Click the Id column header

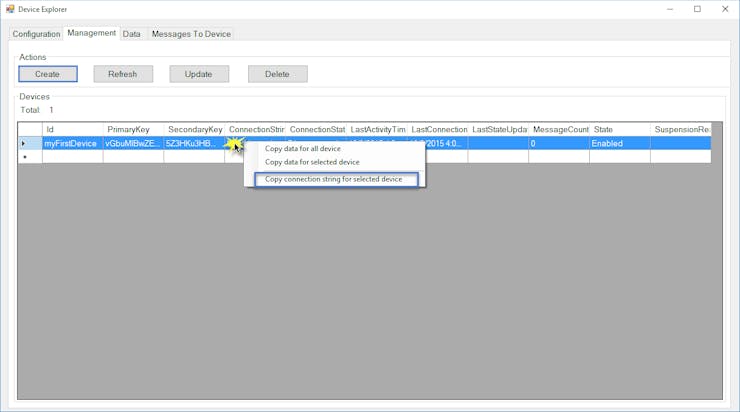tap(73, 129)
